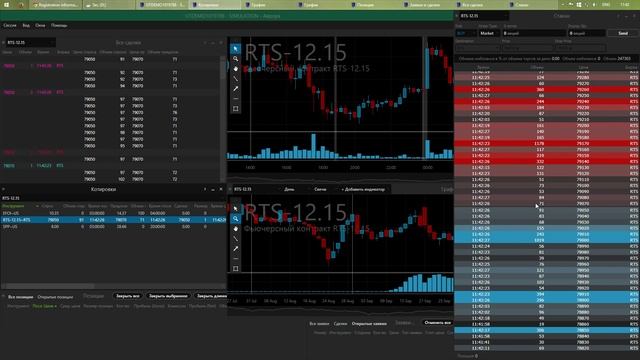The height and width of the screenshot is (360, 640).
Task: Select the highlighted RTS-12.15-RTS row in Котировки
Action: point(113,220)
